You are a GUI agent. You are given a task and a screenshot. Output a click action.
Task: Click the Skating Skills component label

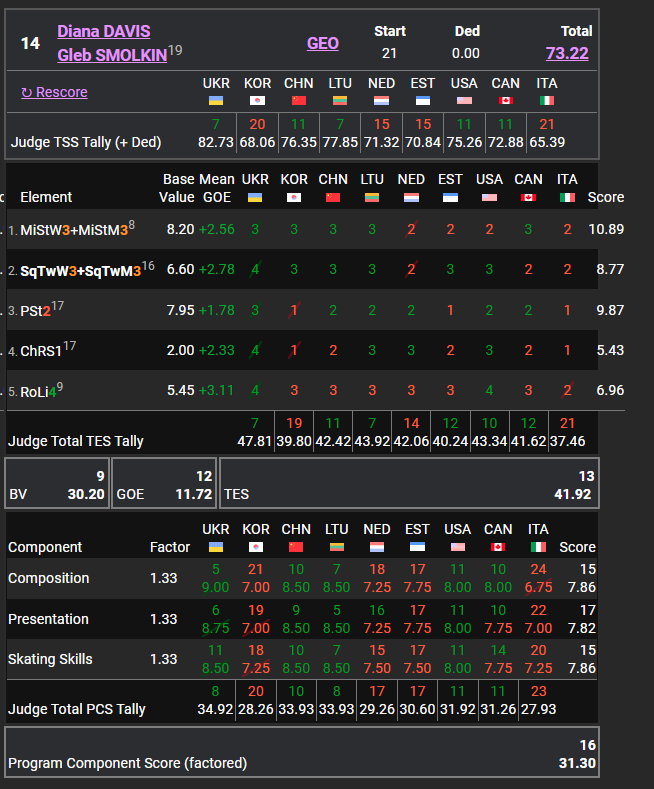[x=50, y=659]
